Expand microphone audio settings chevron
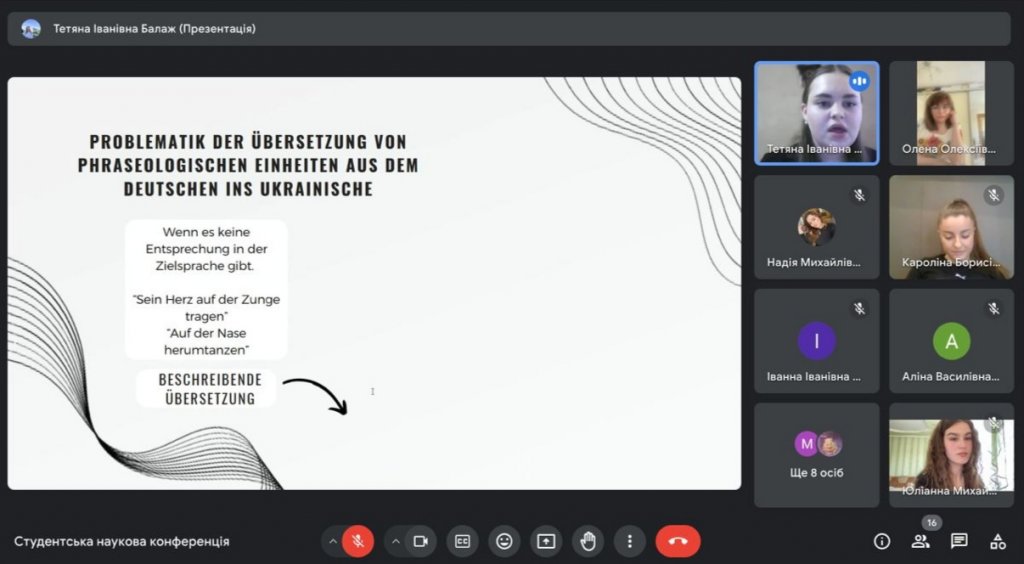 pyautogui.click(x=332, y=541)
